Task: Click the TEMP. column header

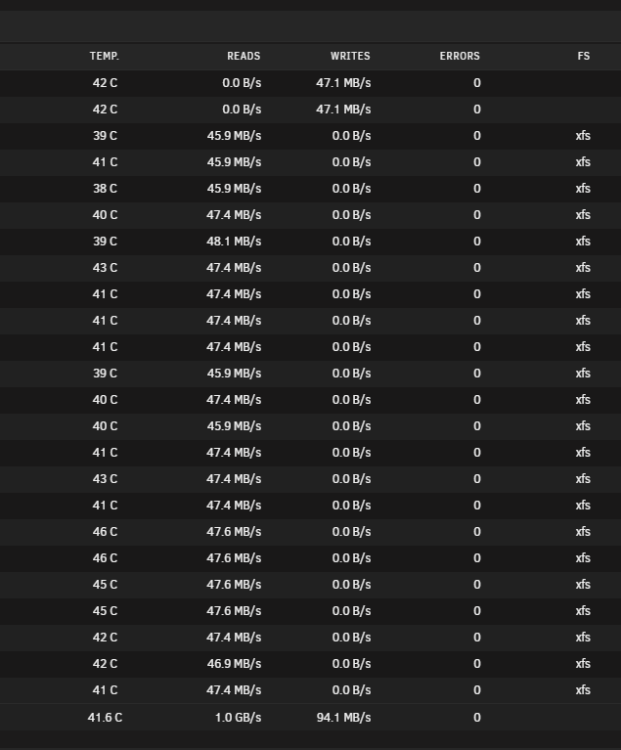Action: [104, 56]
